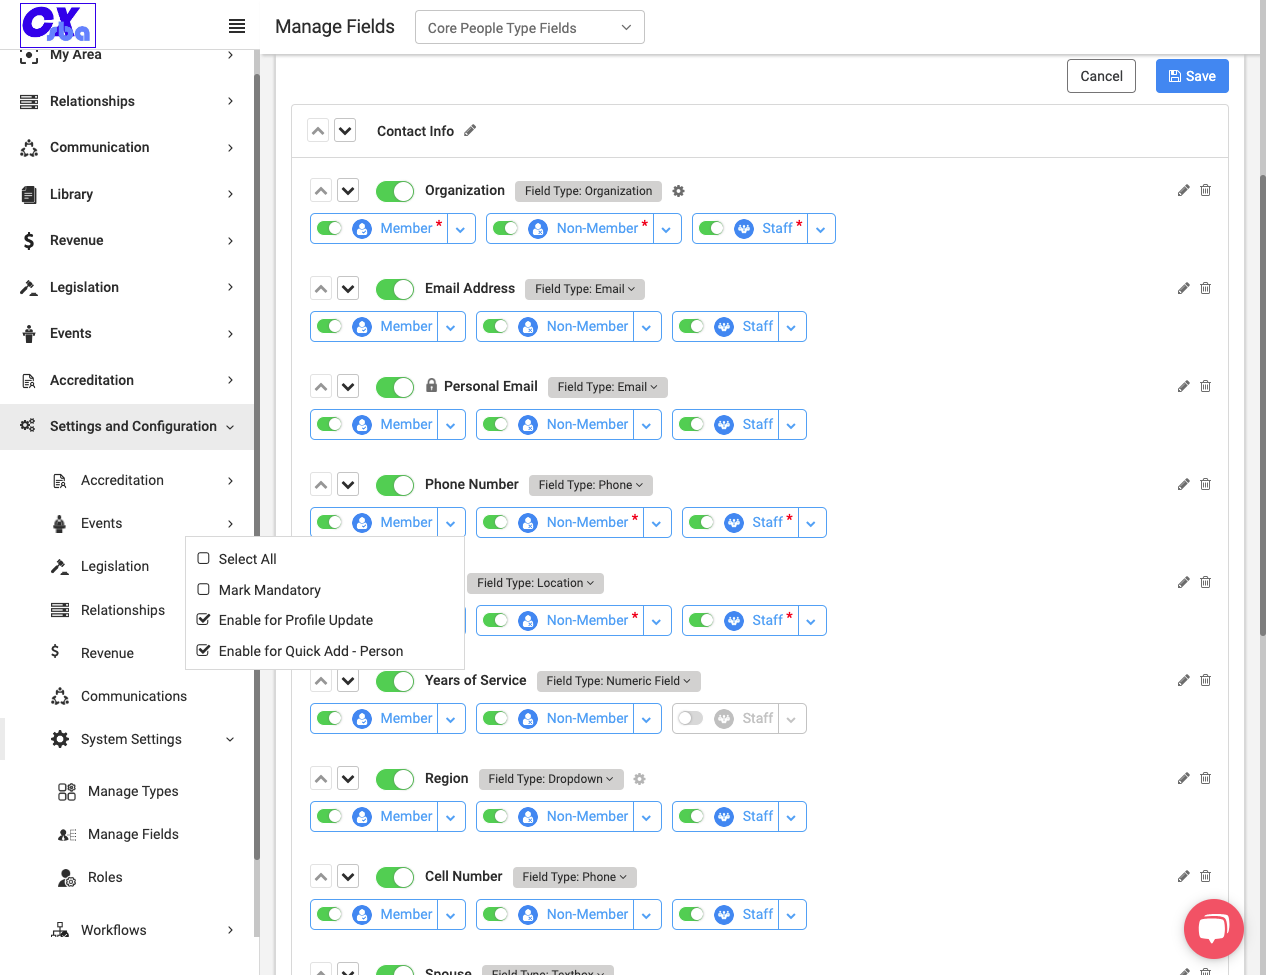Delete the Phone Number field

pyautogui.click(x=1205, y=484)
